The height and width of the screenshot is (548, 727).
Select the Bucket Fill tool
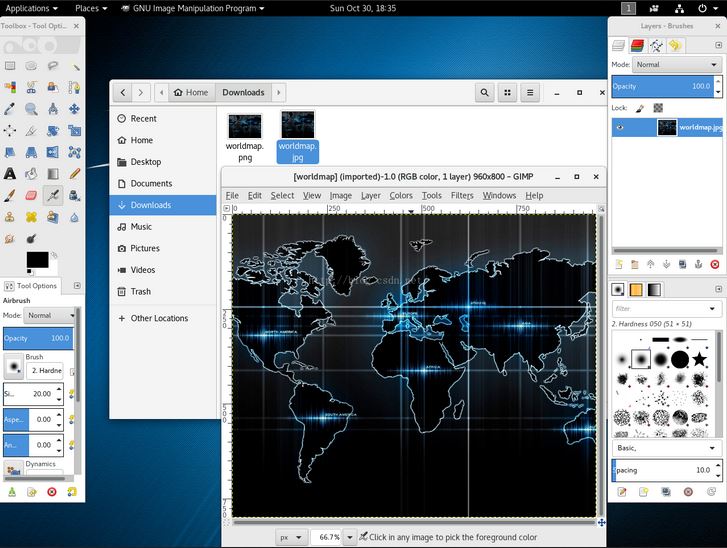click(x=31, y=174)
